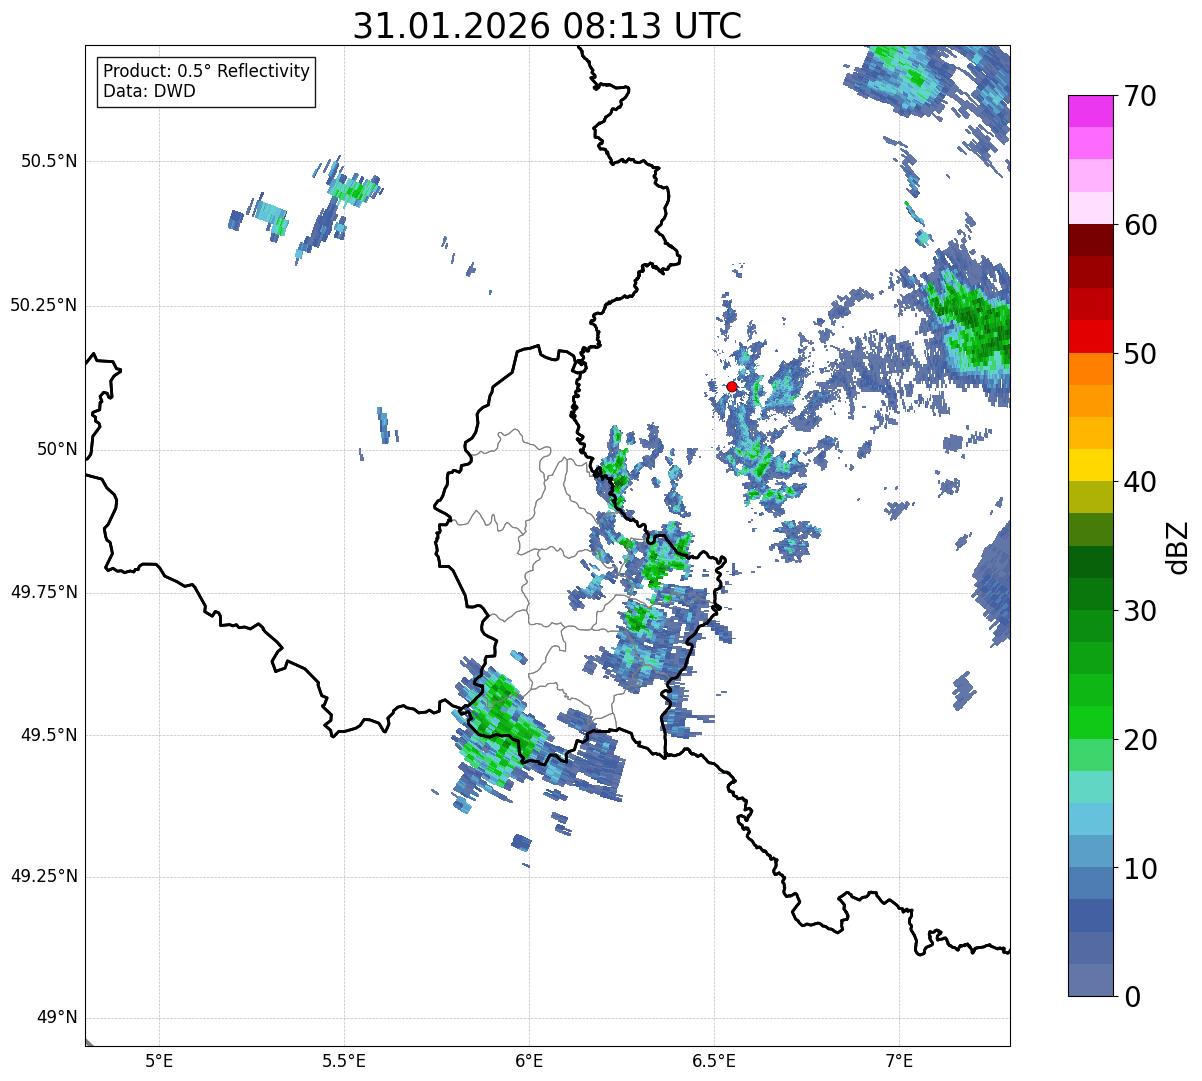Click the 6°E longitude label

(529, 1061)
